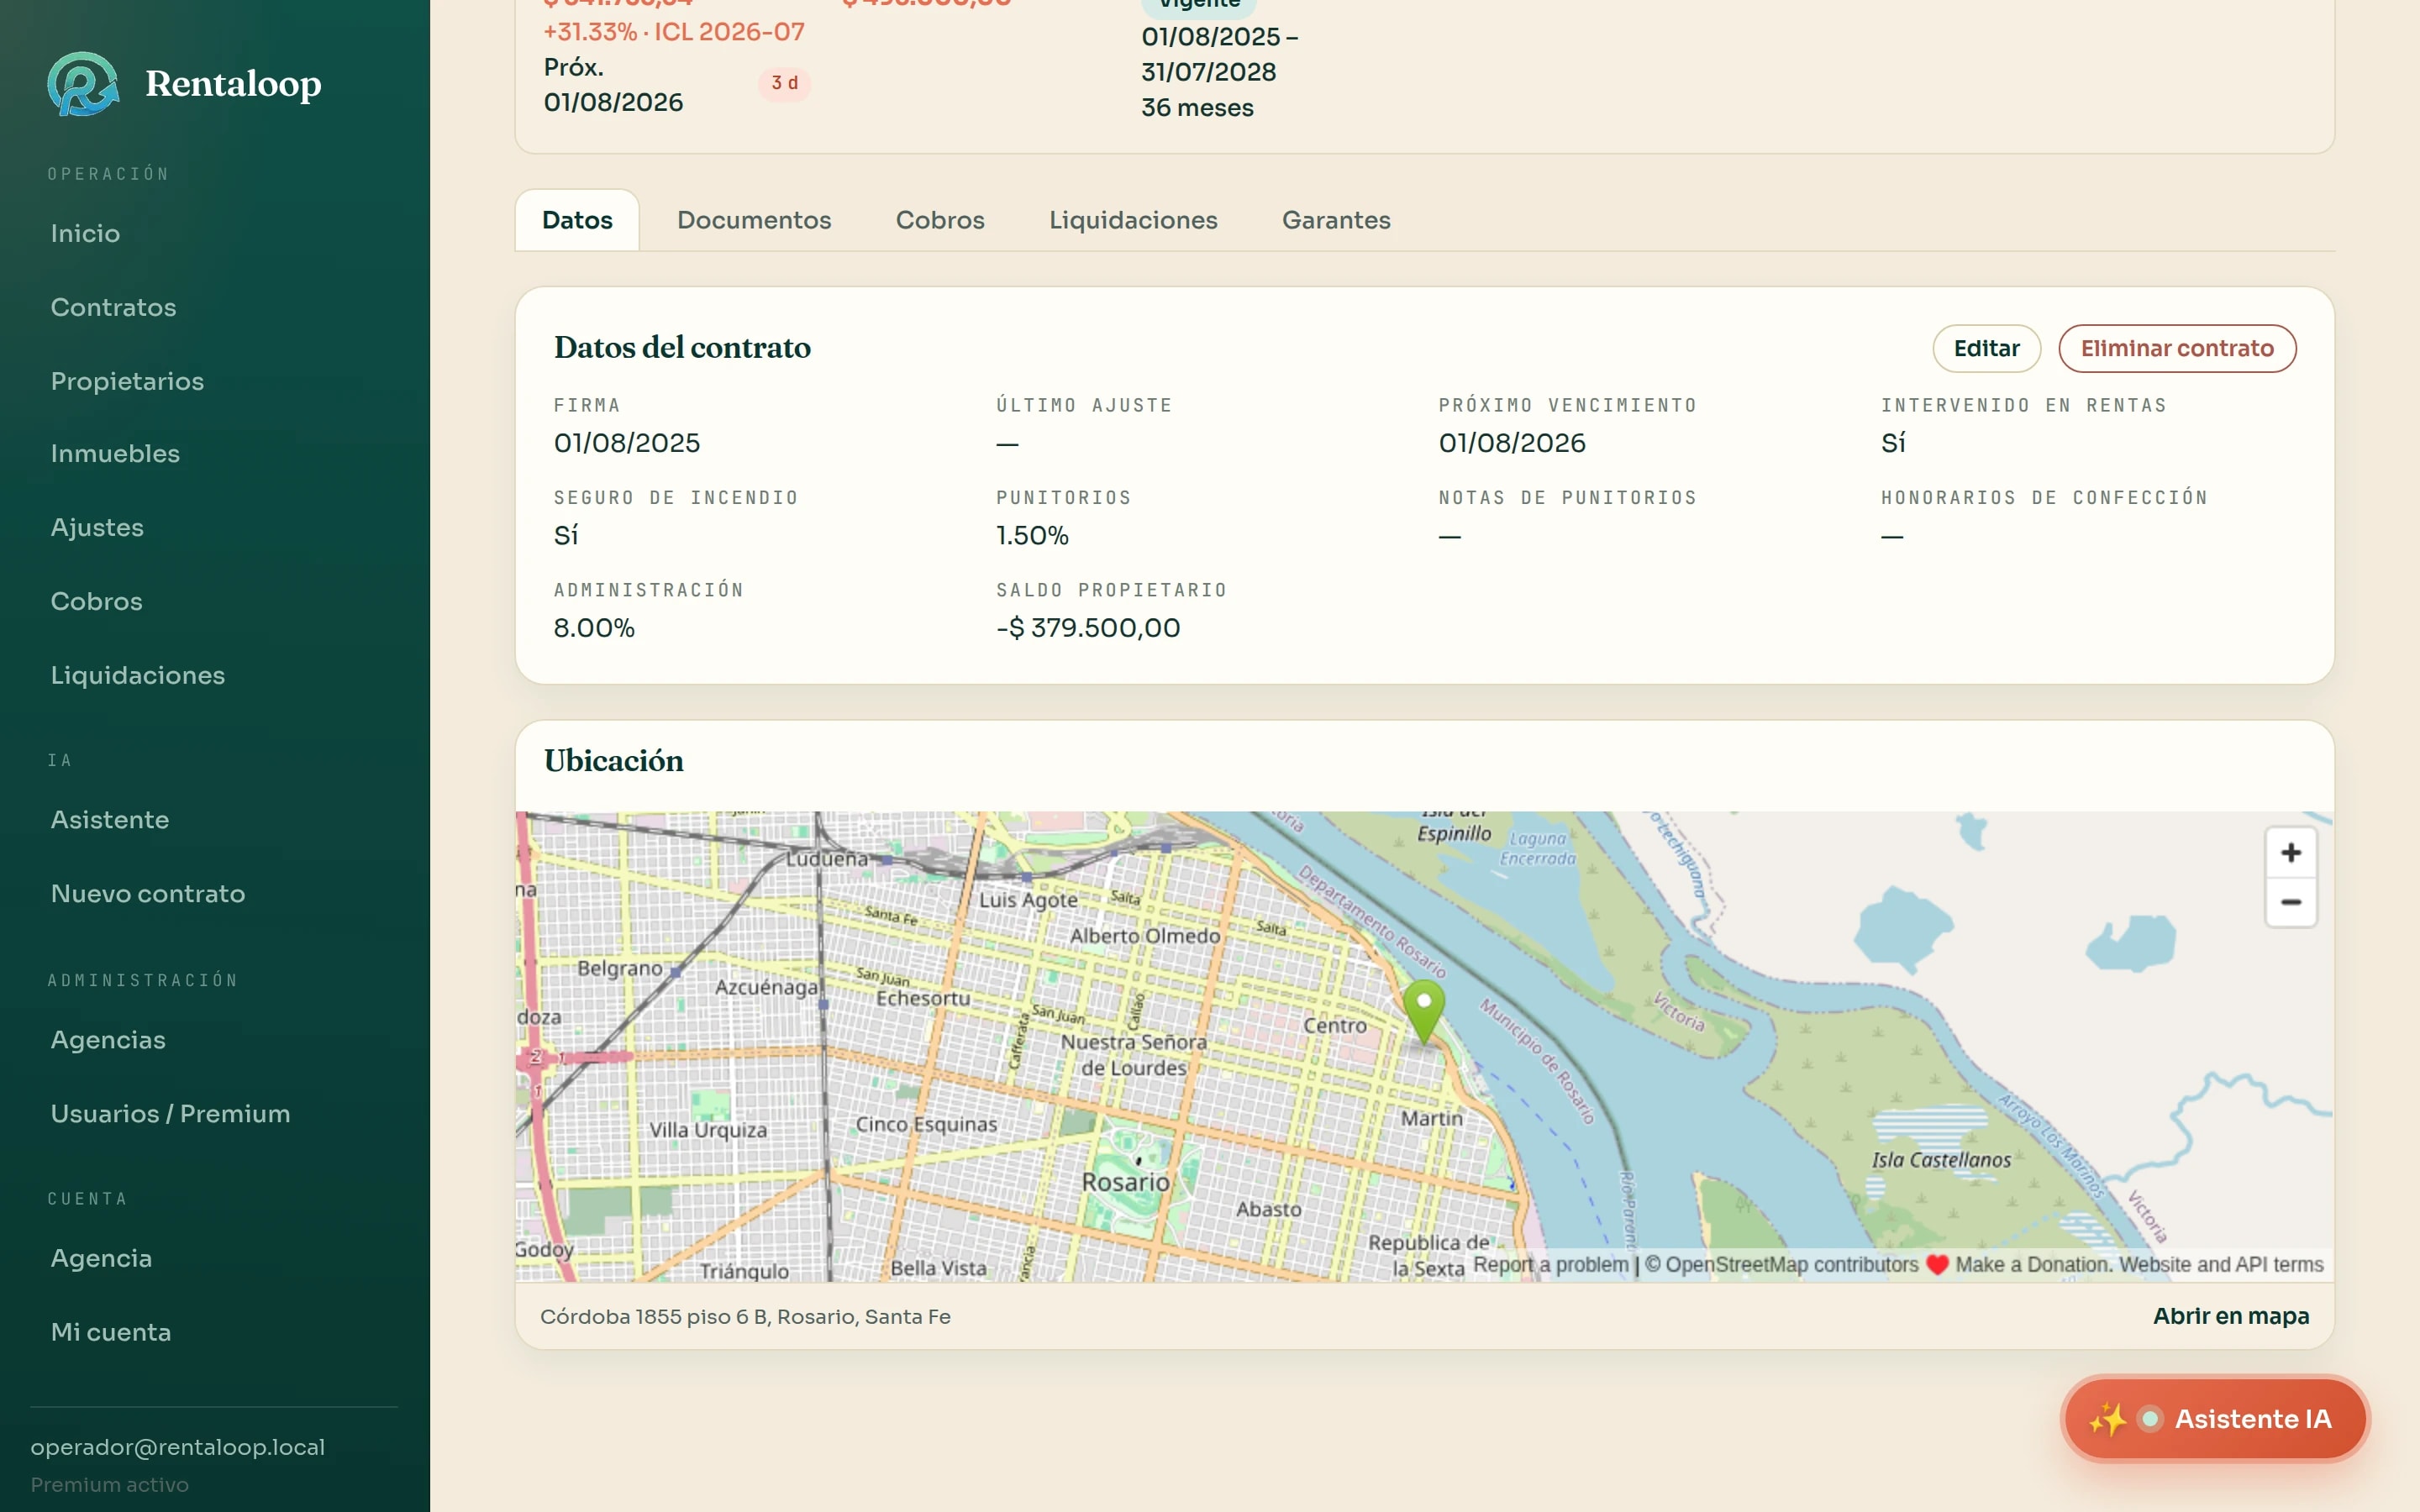
Task: Open Agencias in the sidebar
Action: tap(108, 1040)
